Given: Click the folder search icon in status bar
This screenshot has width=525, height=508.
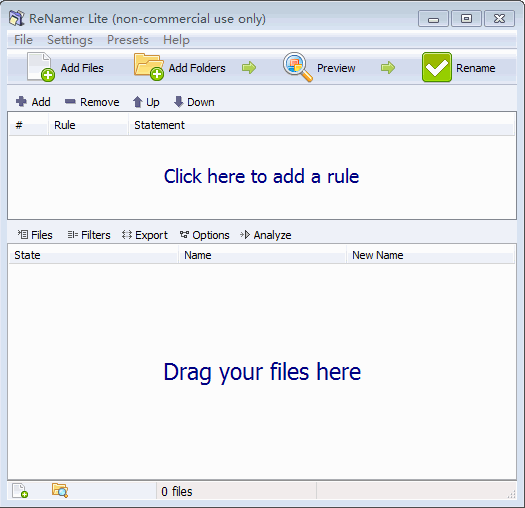Looking at the screenshot, I should pyautogui.click(x=60, y=491).
